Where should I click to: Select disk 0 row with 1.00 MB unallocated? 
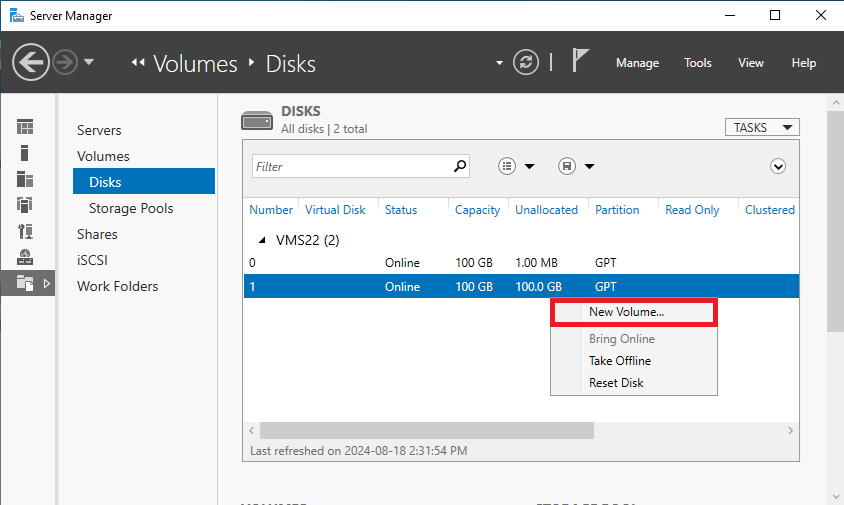click(521, 263)
